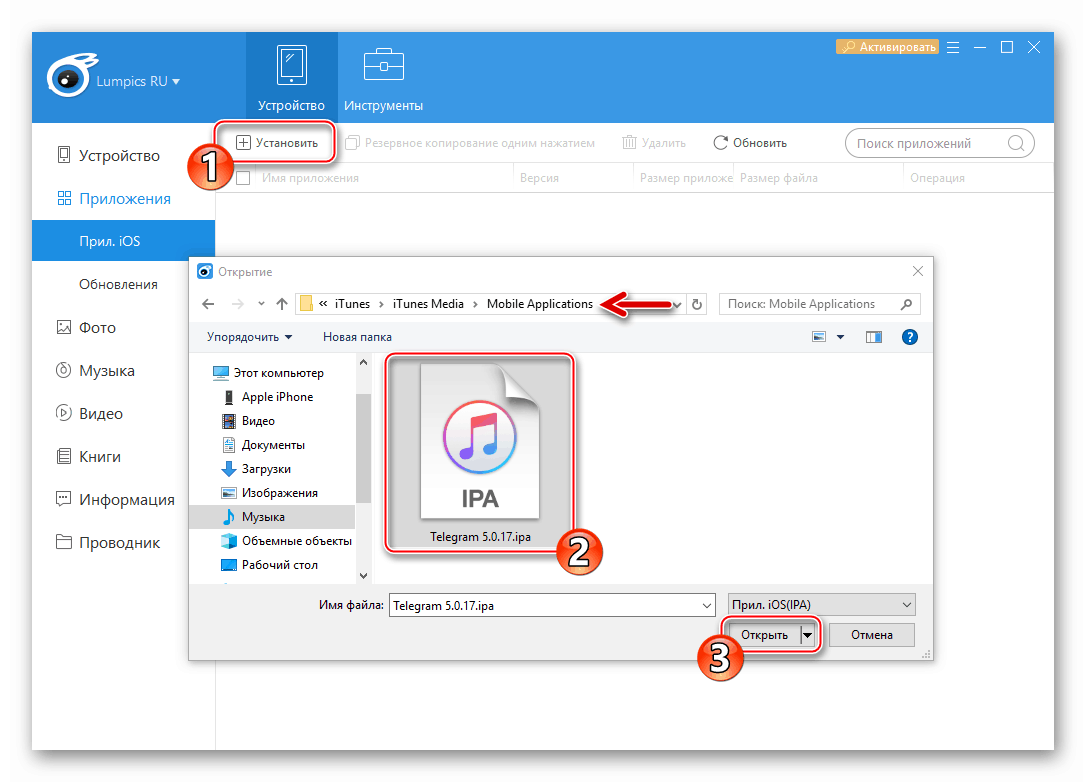The width and height of the screenshot is (1086, 782).
Task: Select the Telegram 5.0.17.ipa file
Action: [480, 452]
